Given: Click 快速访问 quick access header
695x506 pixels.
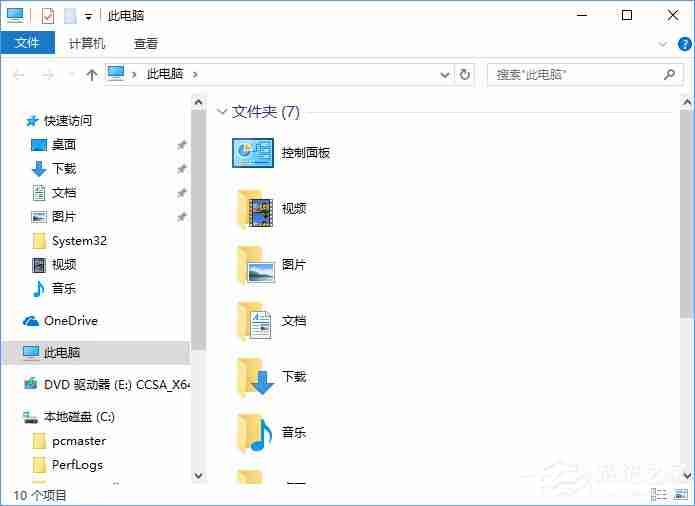Looking at the screenshot, I should 68,121.
